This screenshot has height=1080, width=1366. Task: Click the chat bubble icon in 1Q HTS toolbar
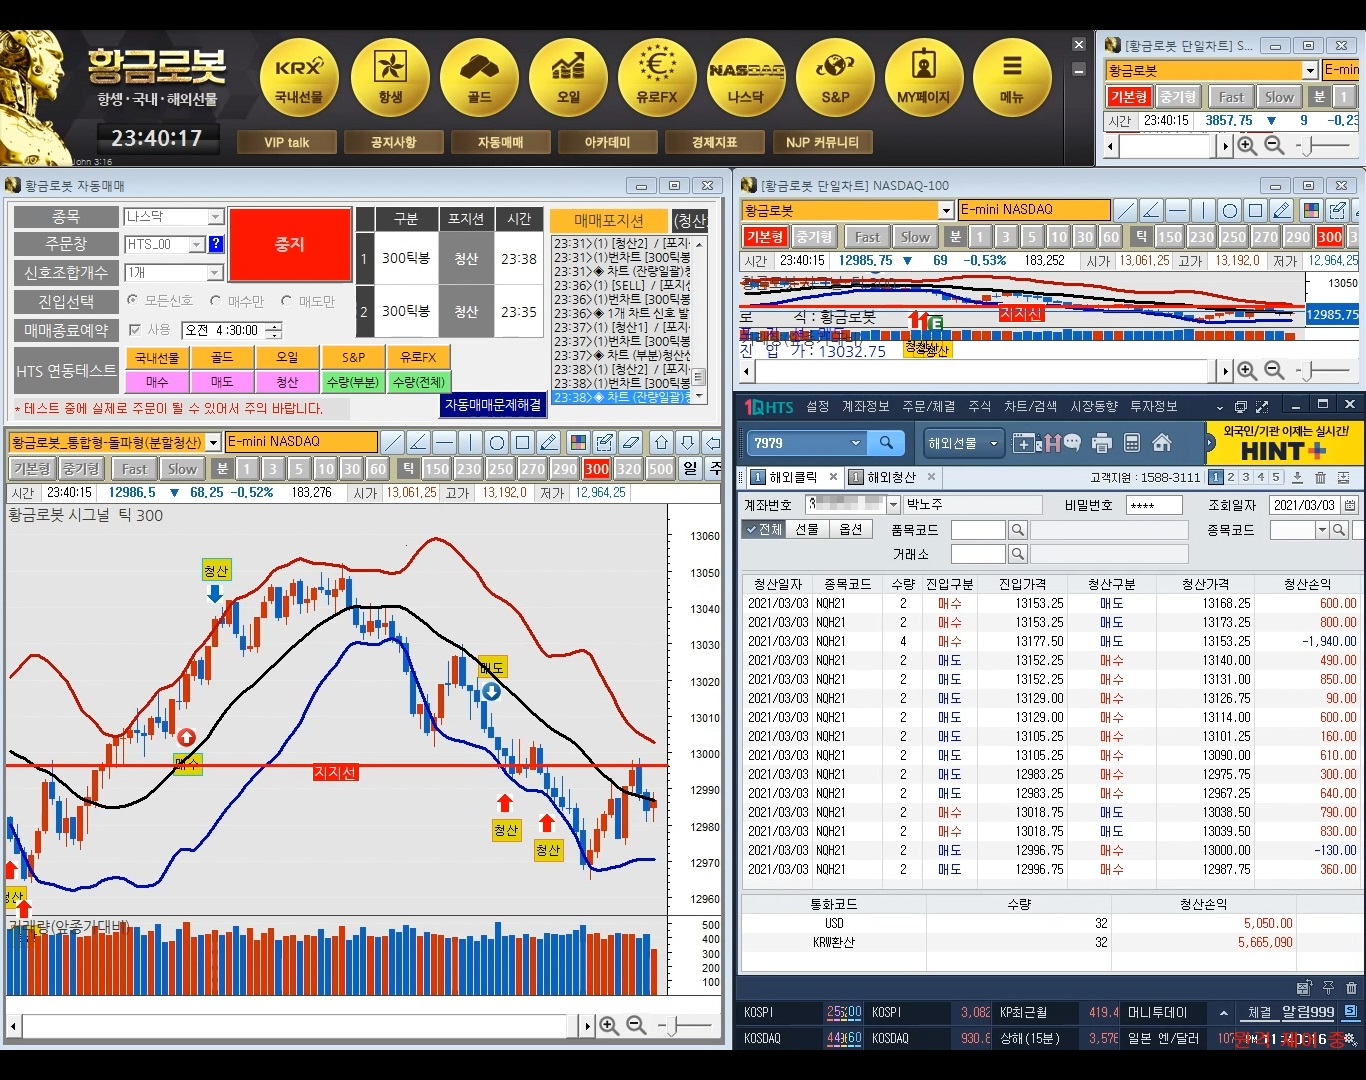1072,442
